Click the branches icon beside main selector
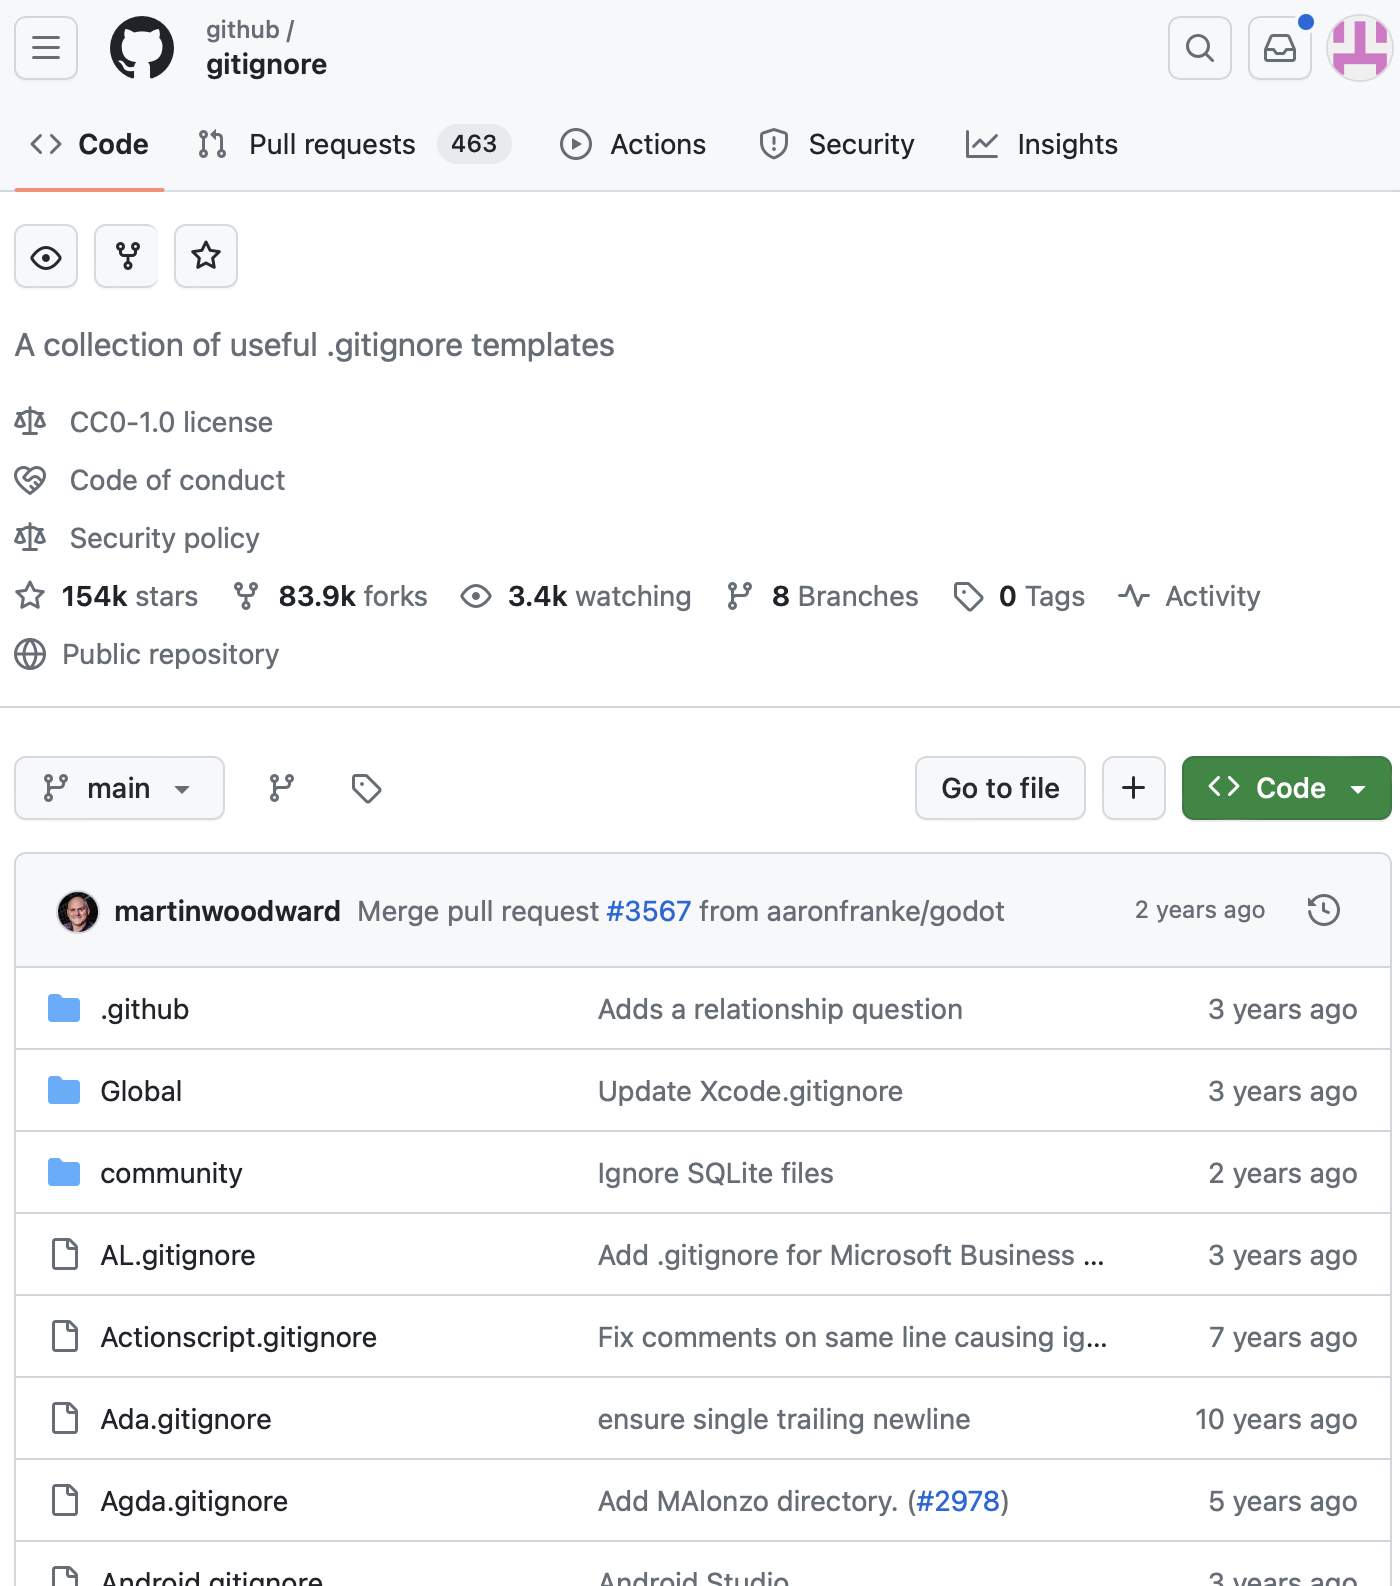This screenshot has width=1400, height=1586. (282, 788)
